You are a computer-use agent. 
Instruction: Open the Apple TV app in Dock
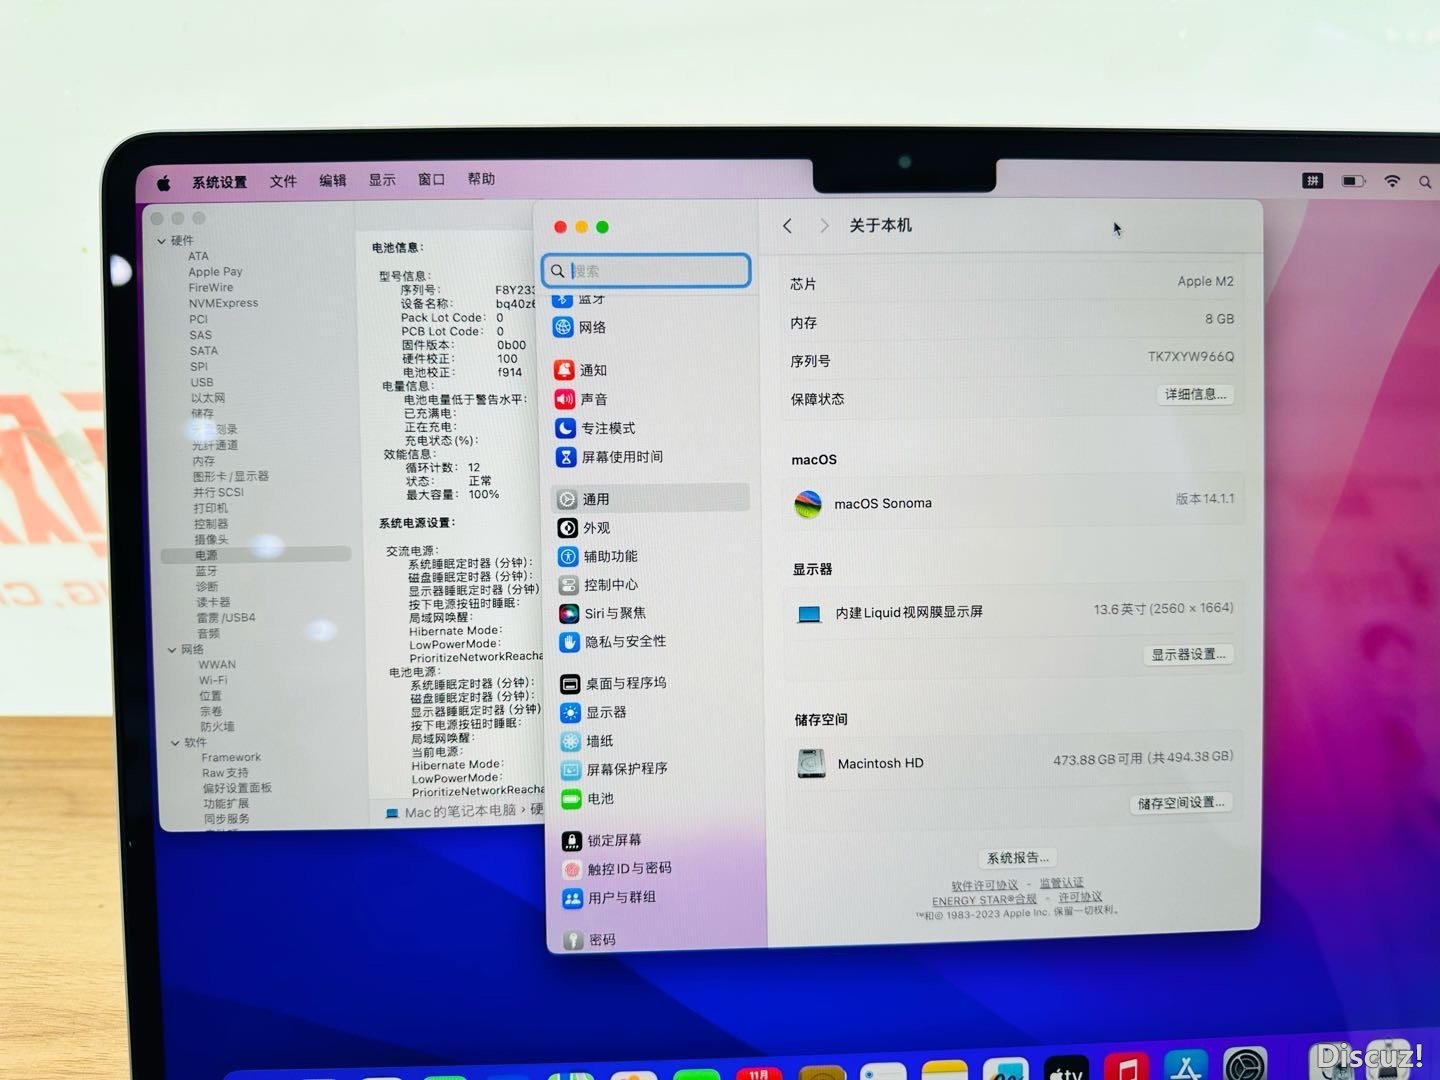1066,1068
